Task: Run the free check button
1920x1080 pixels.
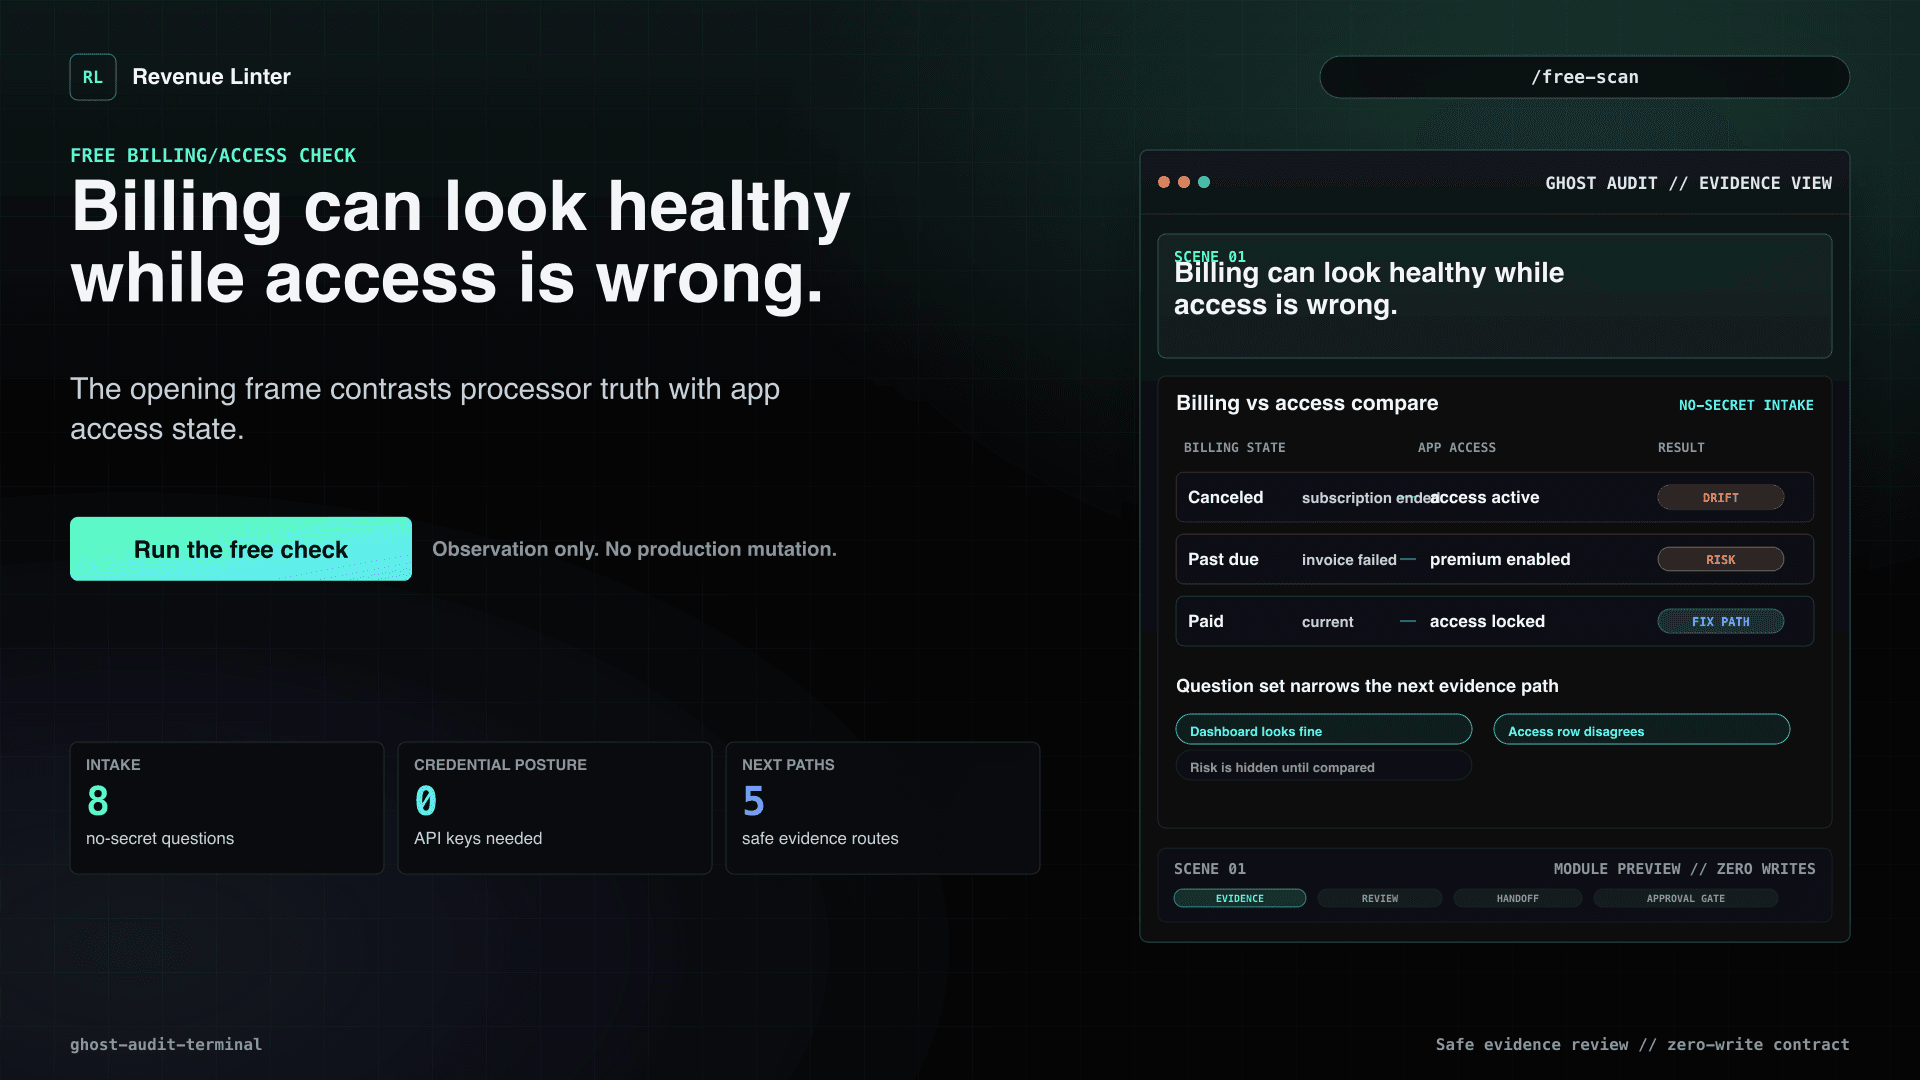Action: [x=241, y=549]
